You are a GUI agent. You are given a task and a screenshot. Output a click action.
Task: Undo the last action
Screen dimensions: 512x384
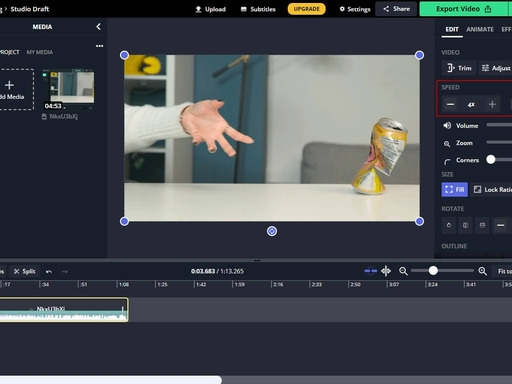click(49, 272)
